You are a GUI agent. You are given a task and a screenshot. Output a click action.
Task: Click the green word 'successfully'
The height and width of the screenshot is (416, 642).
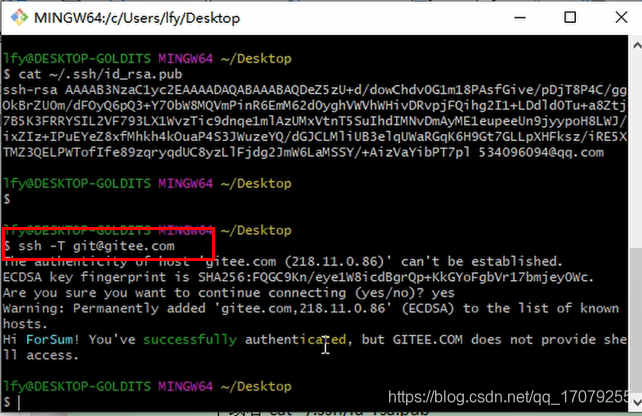[190, 339]
